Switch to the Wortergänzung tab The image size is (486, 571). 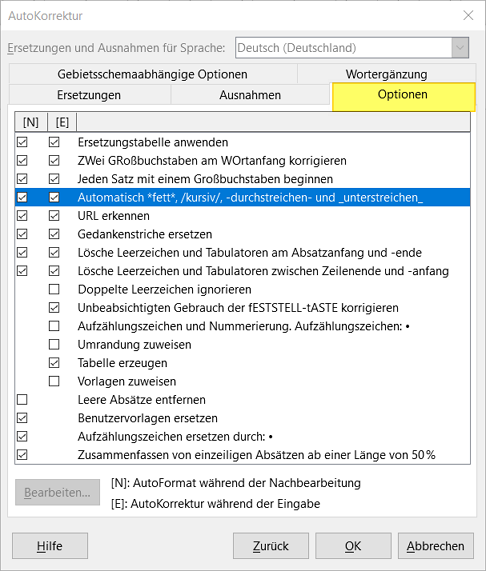coord(387,74)
